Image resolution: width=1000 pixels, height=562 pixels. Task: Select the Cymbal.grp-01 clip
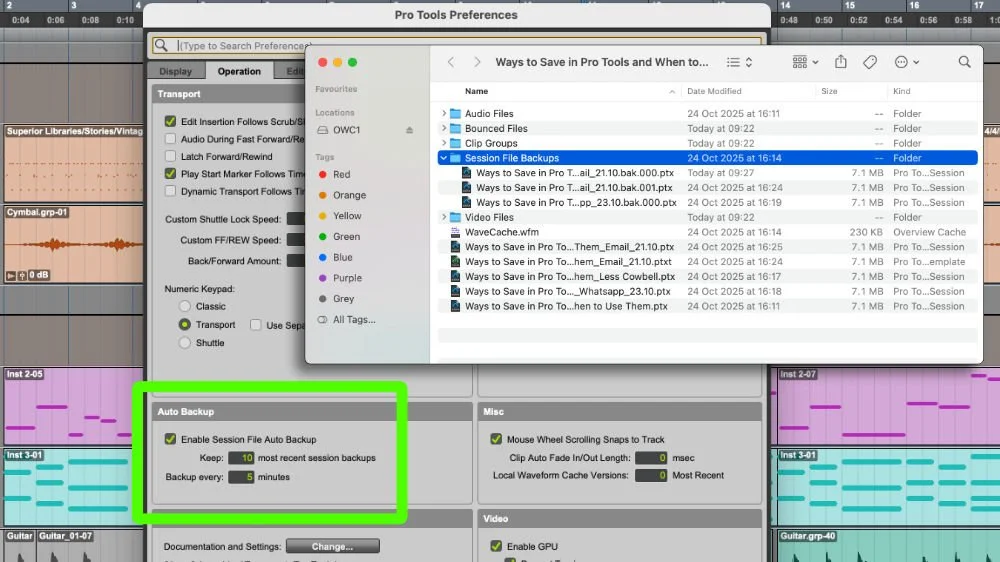(73, 244)
